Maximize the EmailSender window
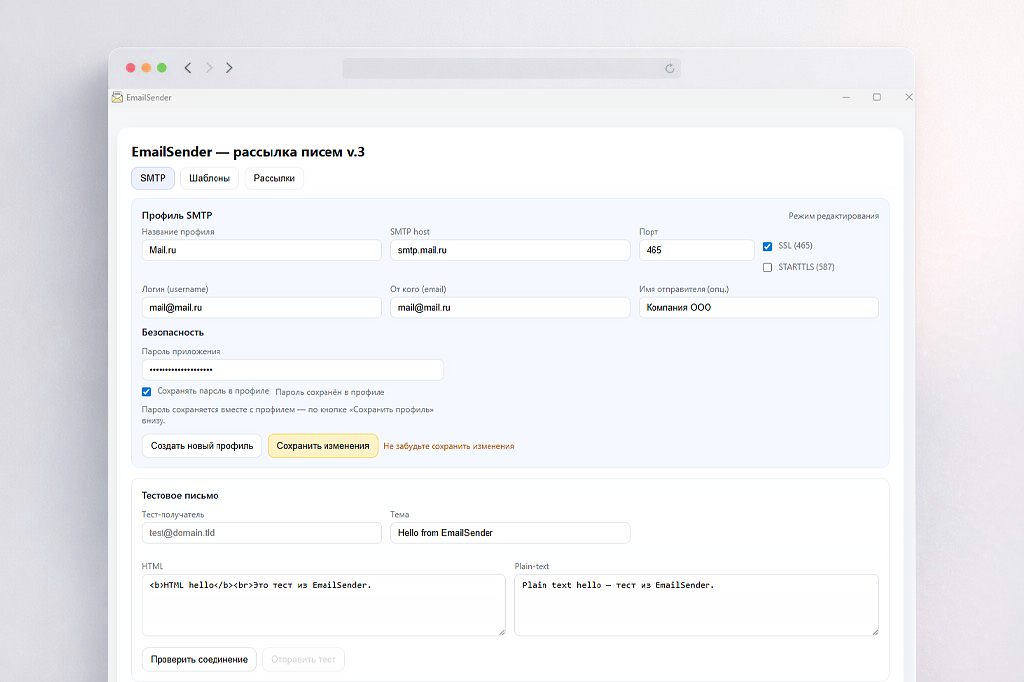The image size is (1024, 682). (877, 97)
